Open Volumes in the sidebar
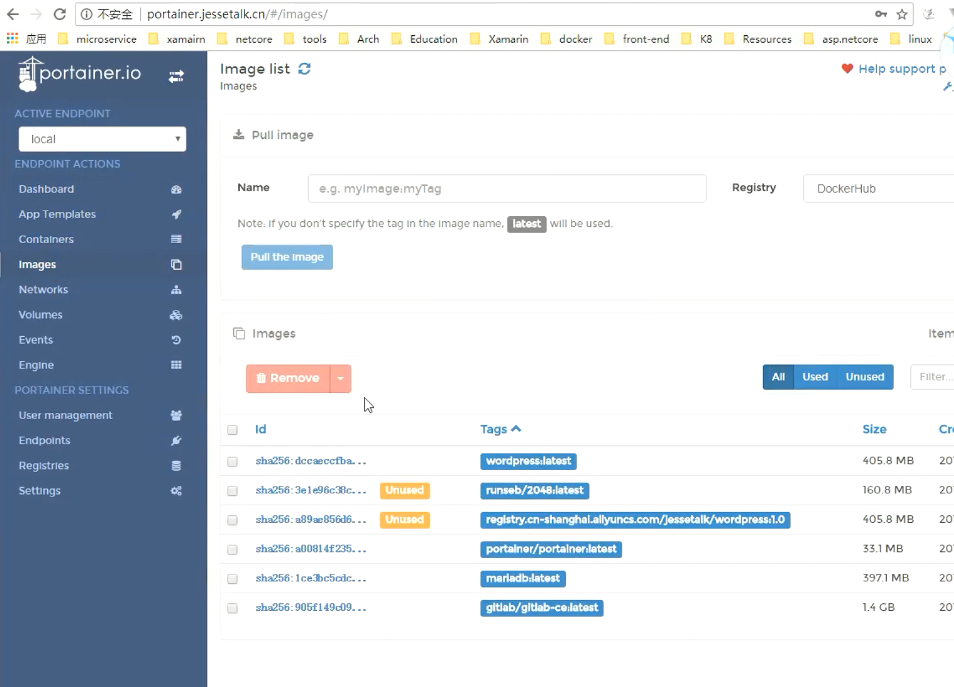Screen dimensions: 954x687 click(40, 315)
